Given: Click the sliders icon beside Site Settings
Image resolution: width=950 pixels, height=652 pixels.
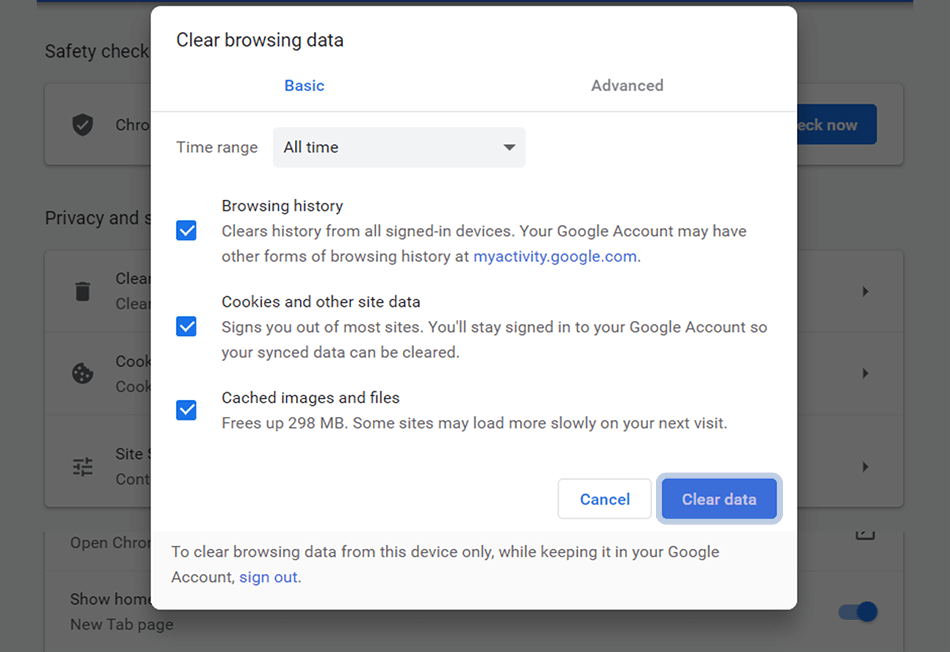Looking at the screenshot, I should coord(83,466).
